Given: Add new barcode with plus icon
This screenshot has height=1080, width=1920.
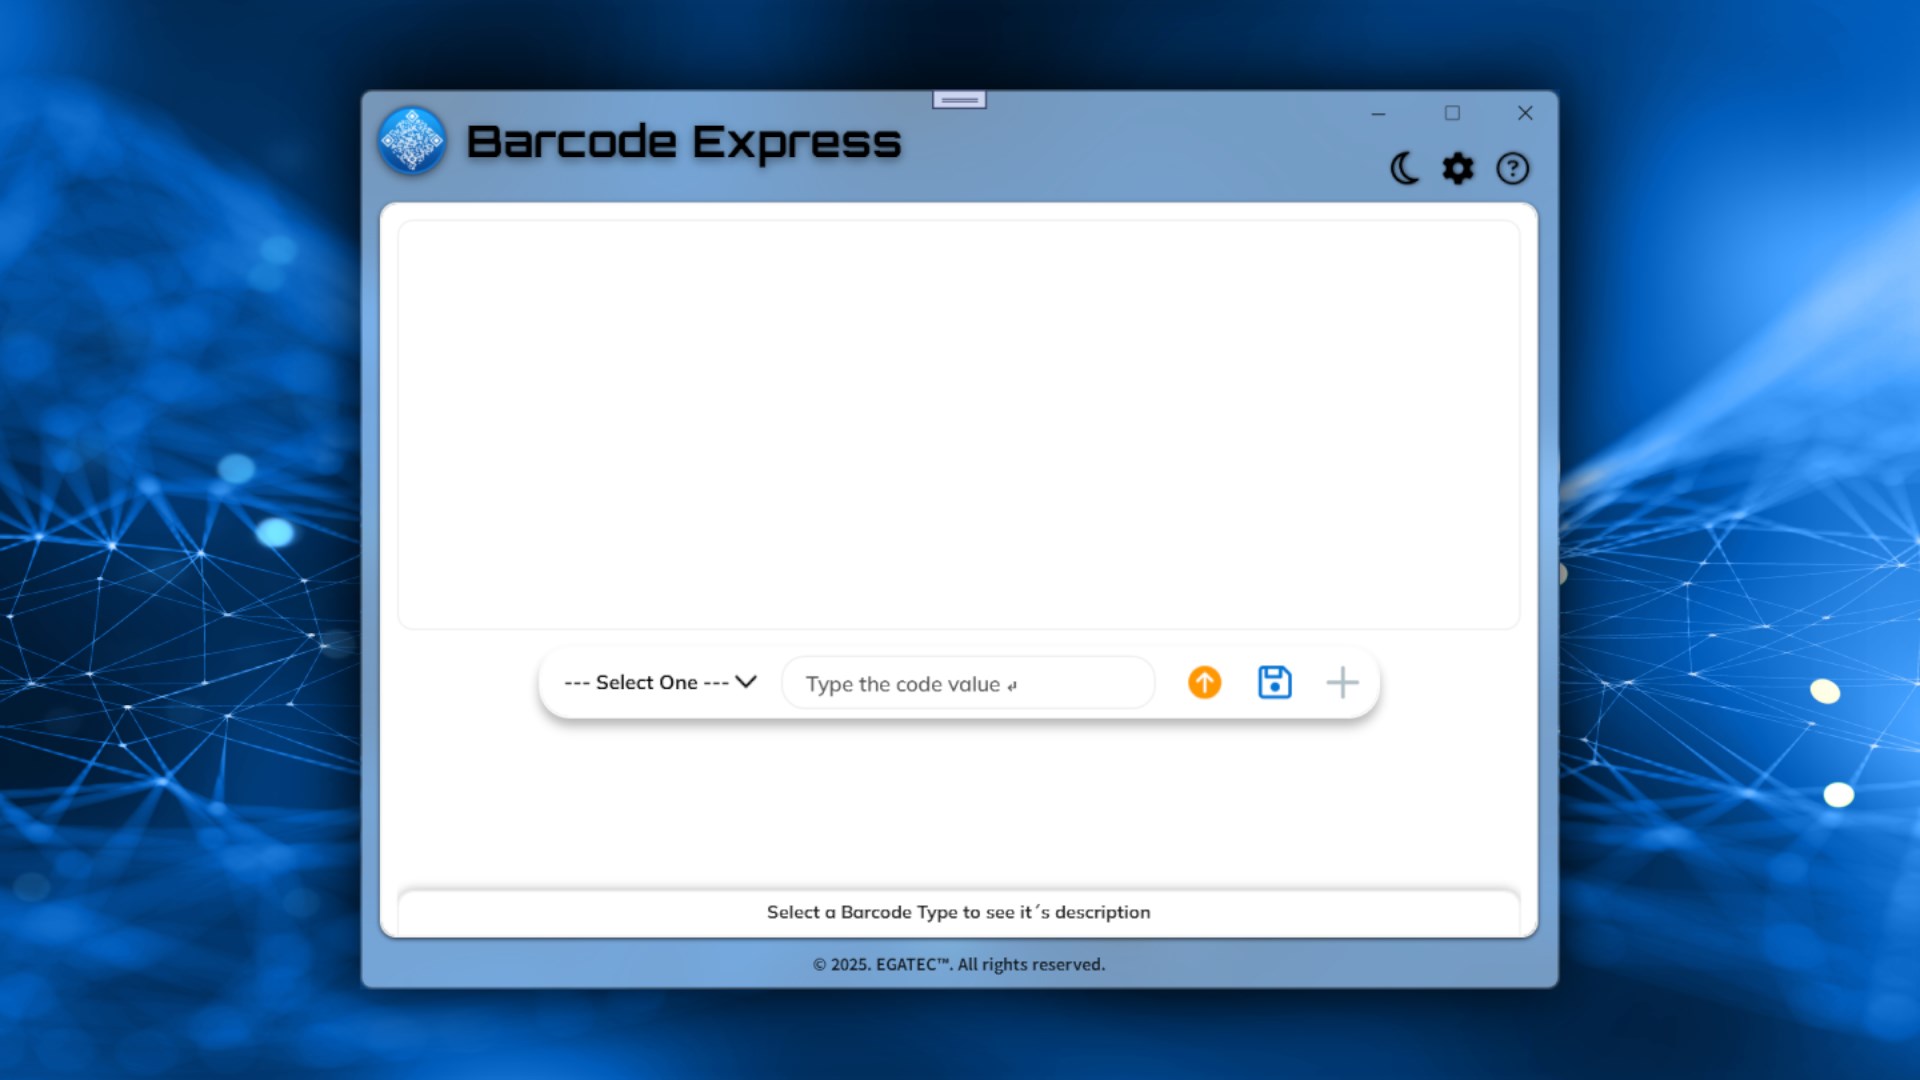Looking at the screenshot, I should [1342, 682].
